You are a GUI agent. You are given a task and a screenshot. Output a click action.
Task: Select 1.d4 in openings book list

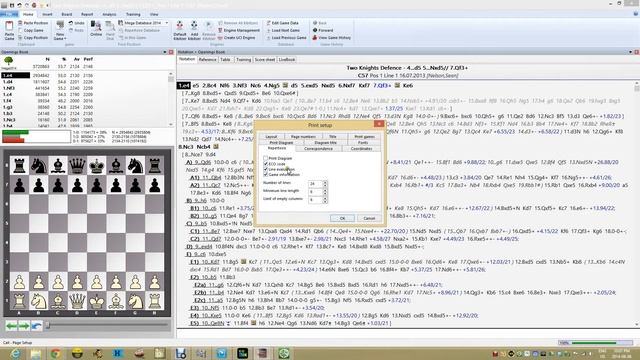[x=16, y=82]
